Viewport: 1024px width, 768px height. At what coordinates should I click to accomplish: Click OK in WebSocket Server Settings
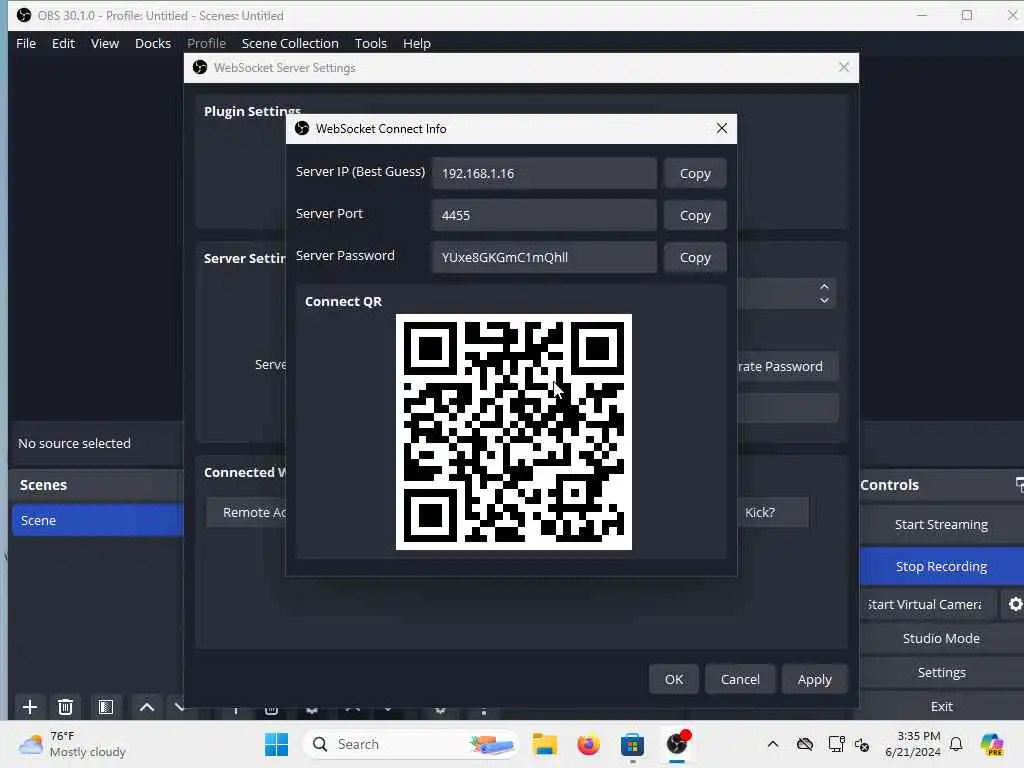coord(674,679)
